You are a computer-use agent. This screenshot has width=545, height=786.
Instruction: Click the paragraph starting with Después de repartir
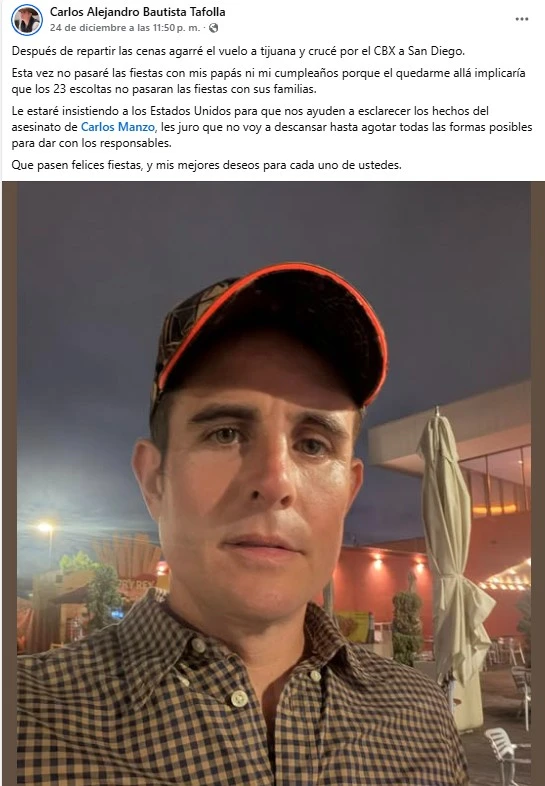238,51
